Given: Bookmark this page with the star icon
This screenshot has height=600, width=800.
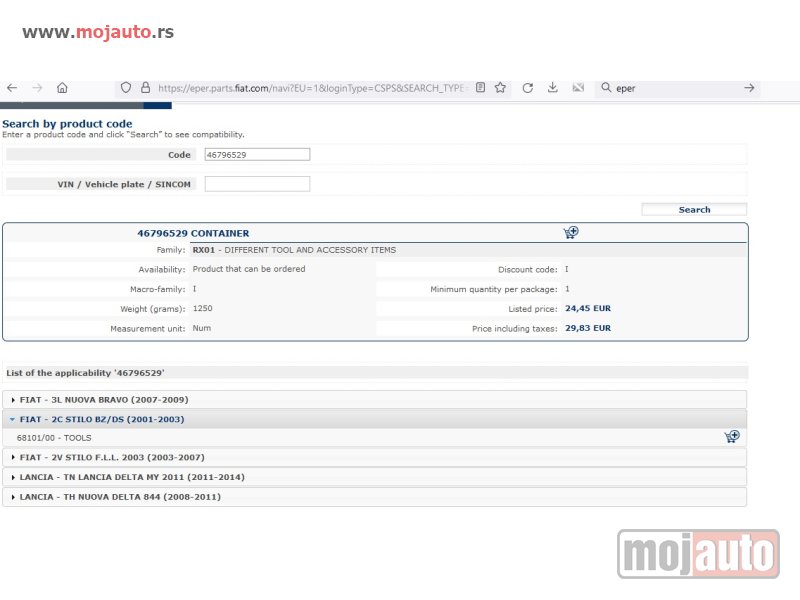Looking at the screenshot, I should click(x=501, y=88).
